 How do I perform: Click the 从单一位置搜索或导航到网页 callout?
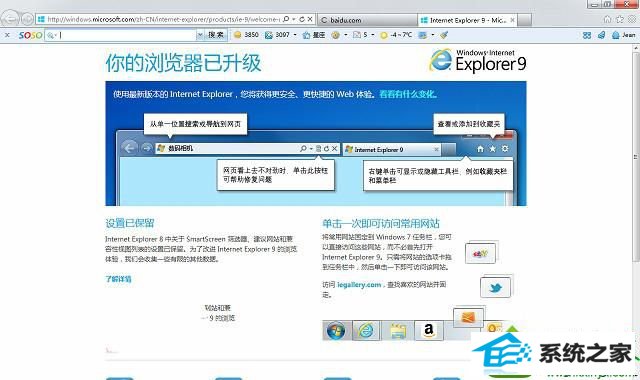pyautogui.click(x=195, y=124)
